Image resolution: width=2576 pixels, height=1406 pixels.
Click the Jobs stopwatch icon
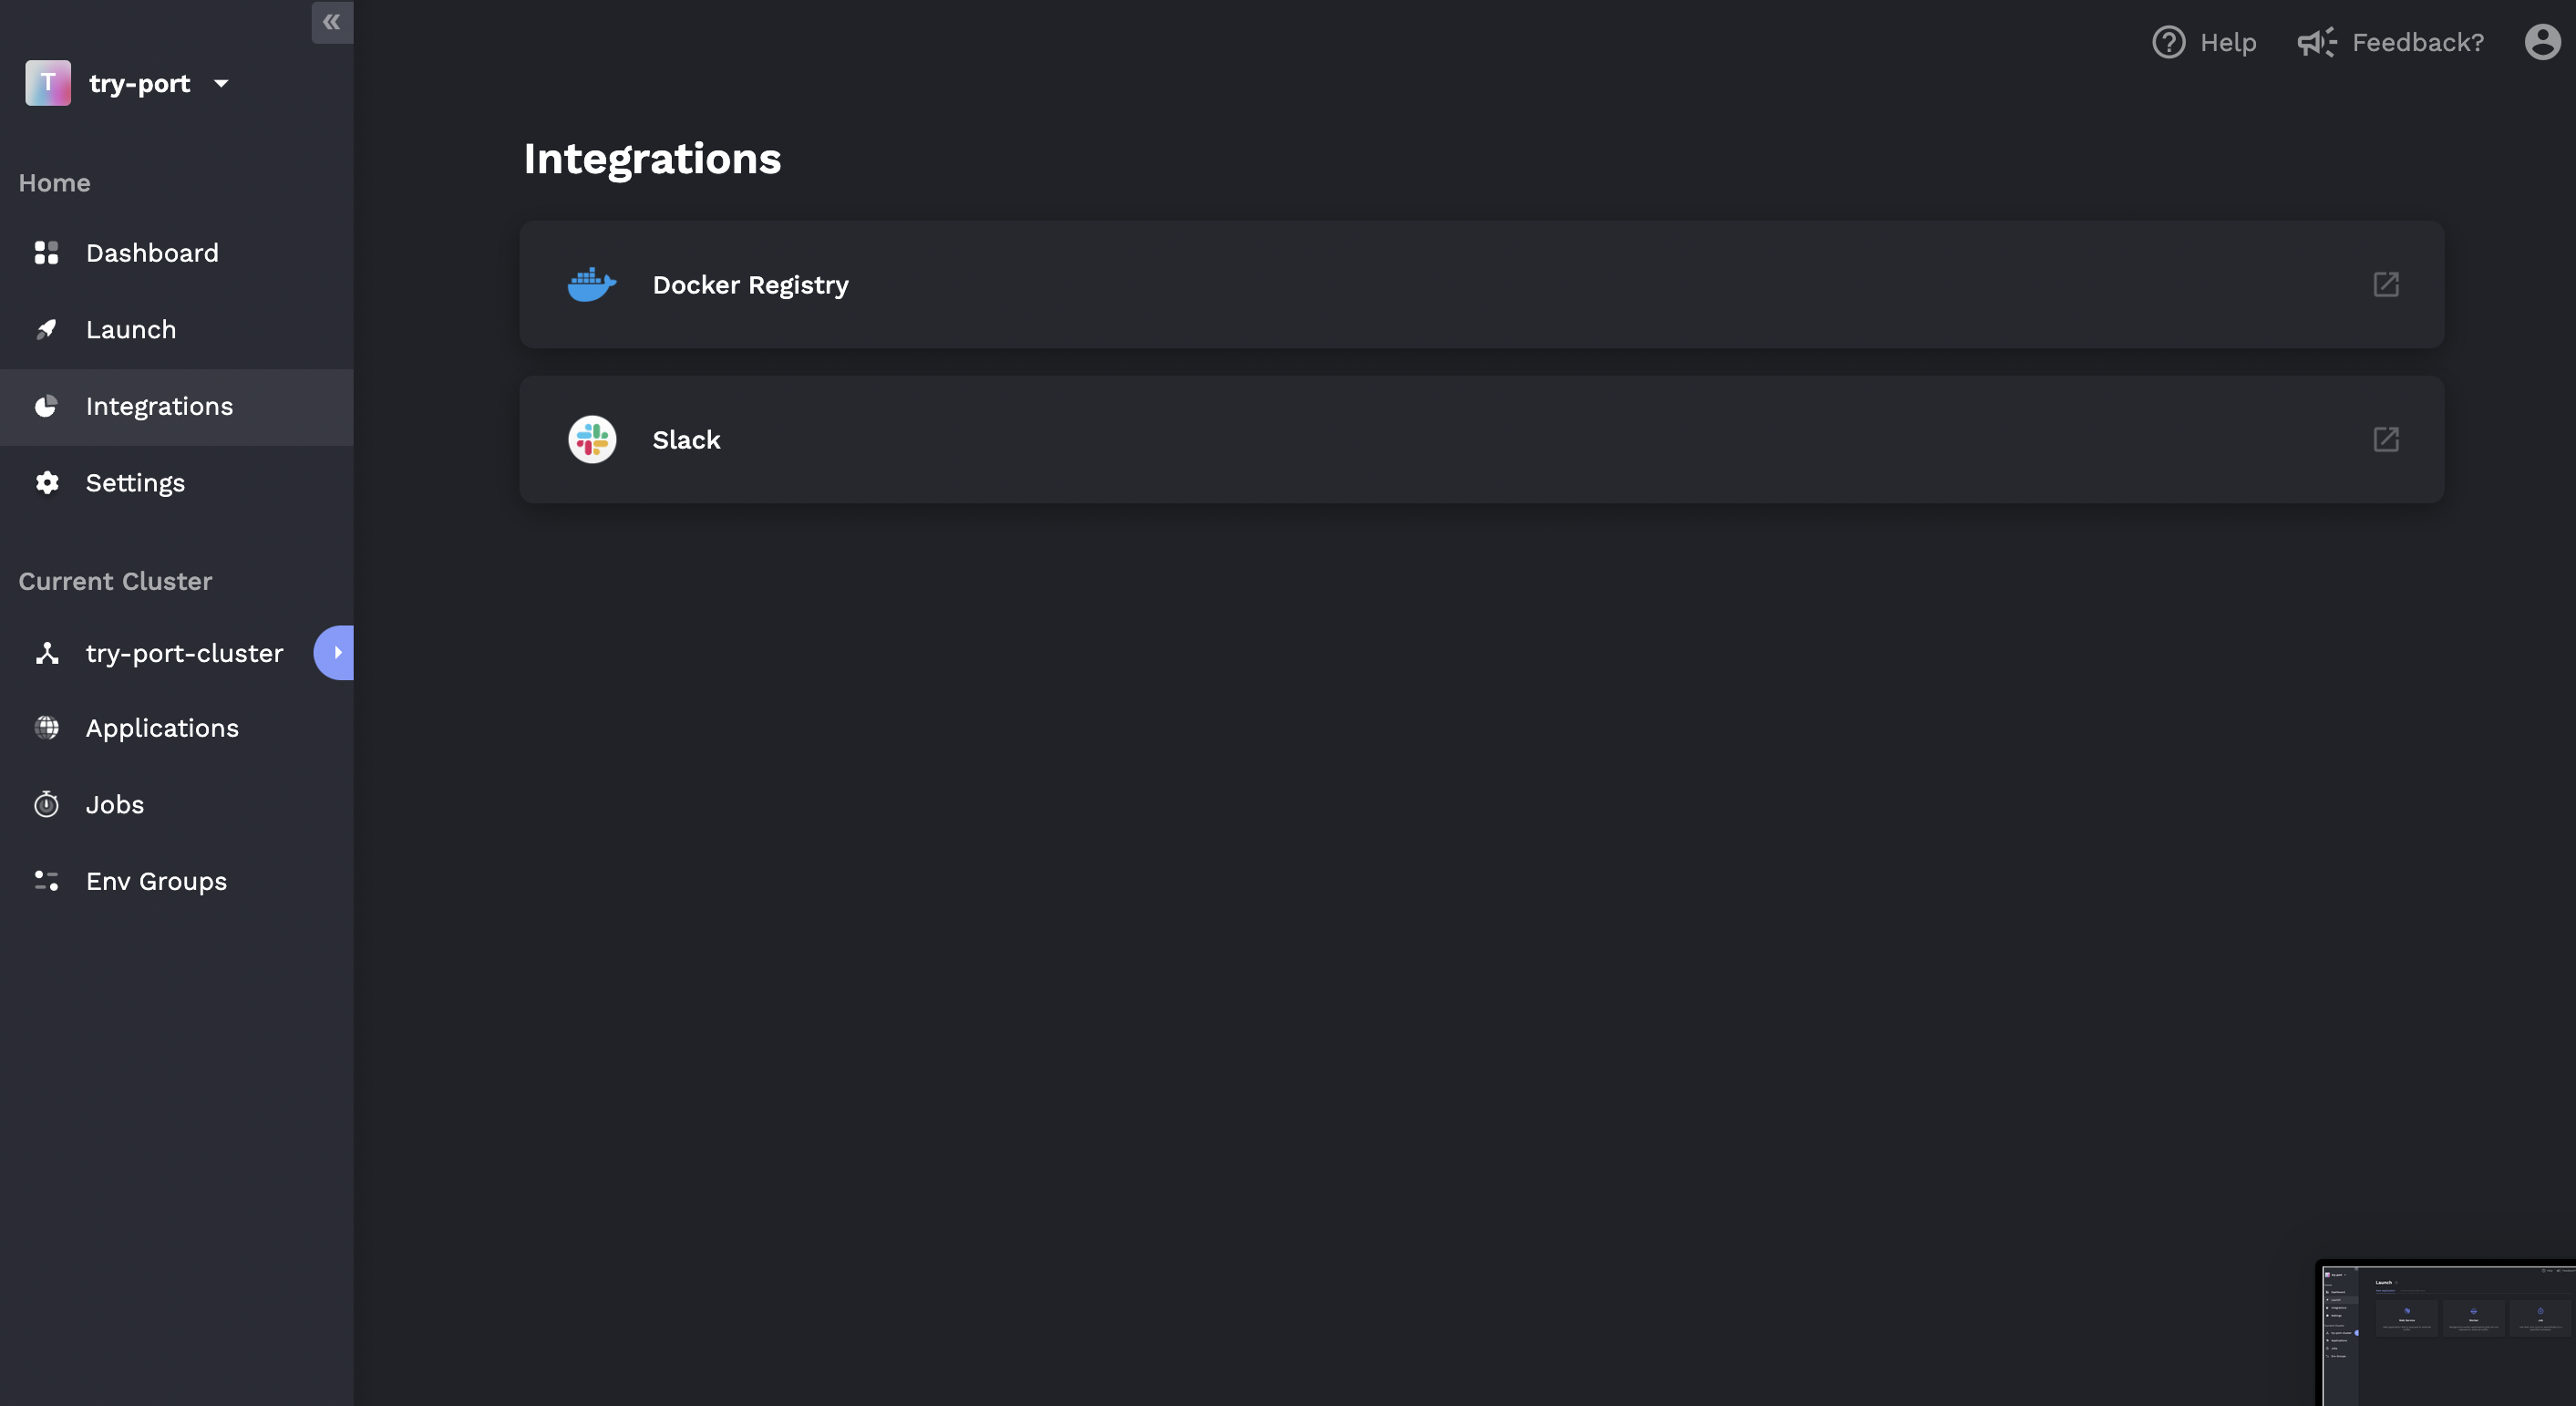[46, 805]
